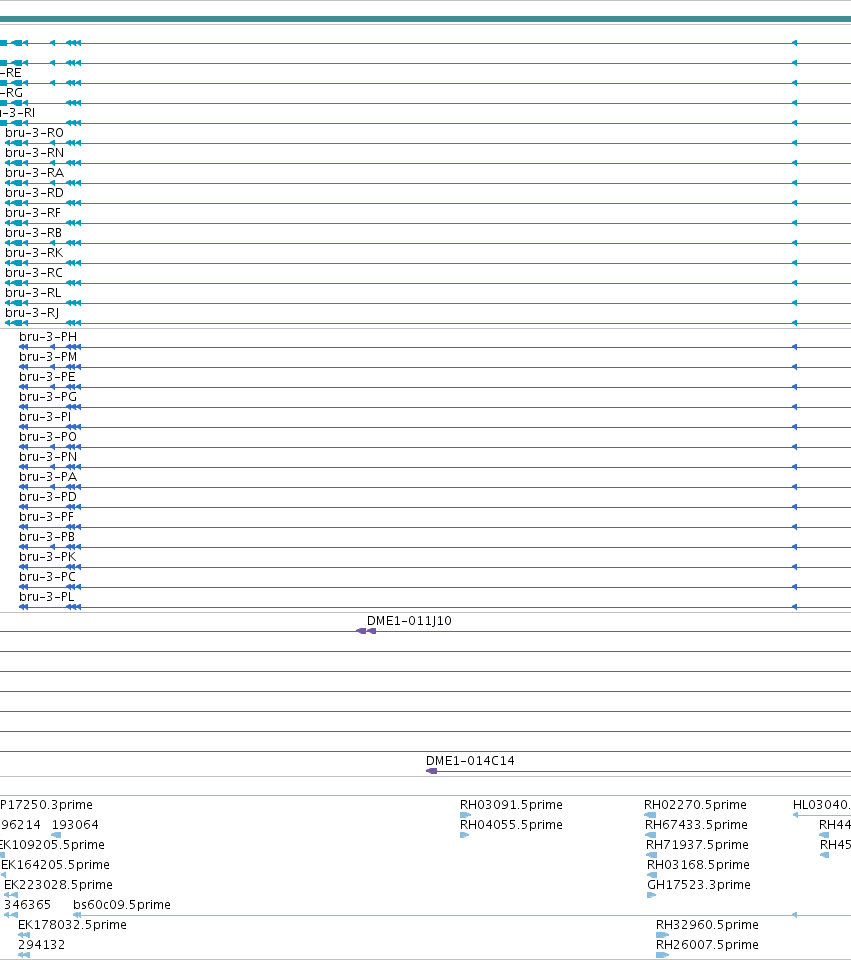Select the bru-3-RF transcript label
The image size is (851, 960).
[x=33, y=213]
